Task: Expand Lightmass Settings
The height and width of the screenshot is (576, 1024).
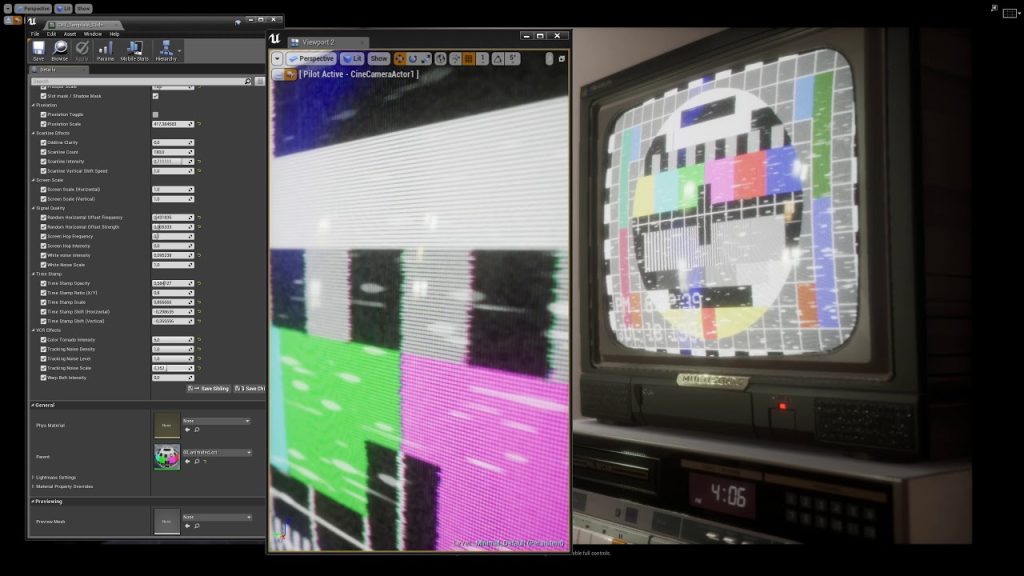Action: [33, 477]
